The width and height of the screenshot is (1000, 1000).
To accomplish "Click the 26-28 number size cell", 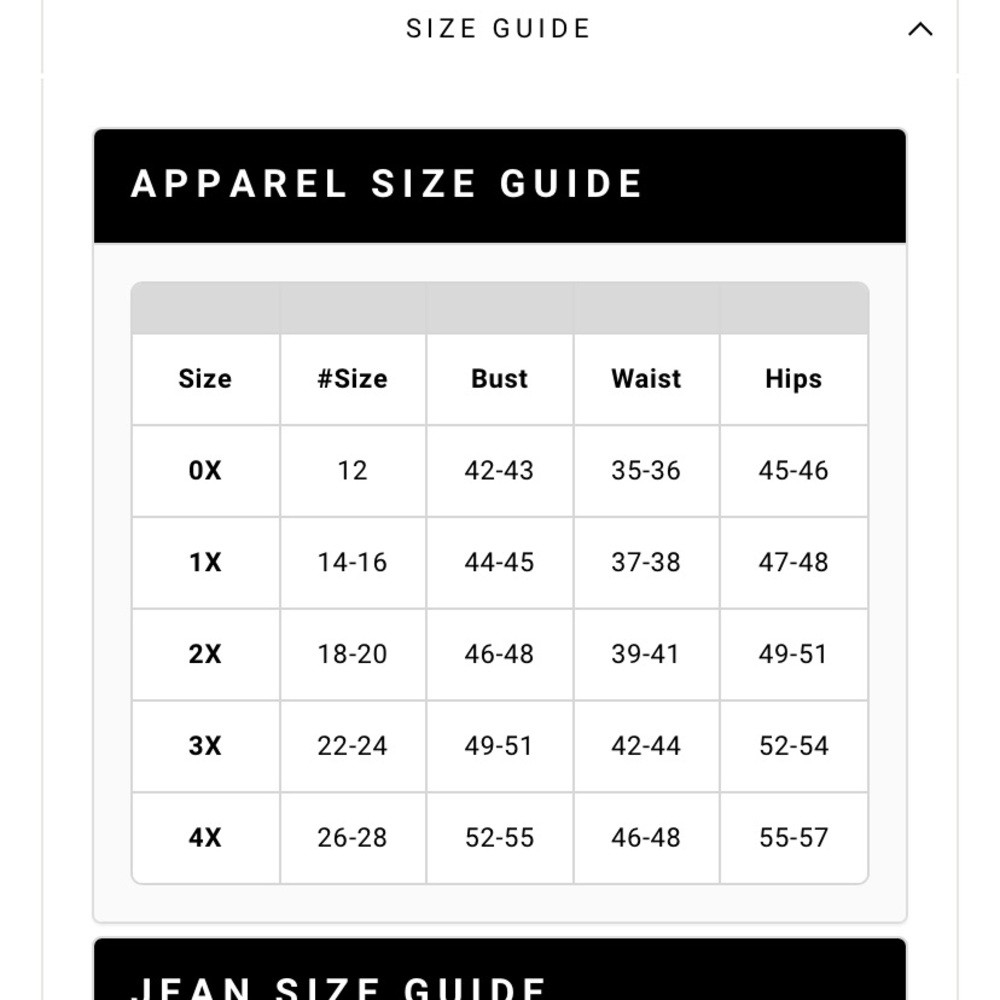I will (352, 838).
